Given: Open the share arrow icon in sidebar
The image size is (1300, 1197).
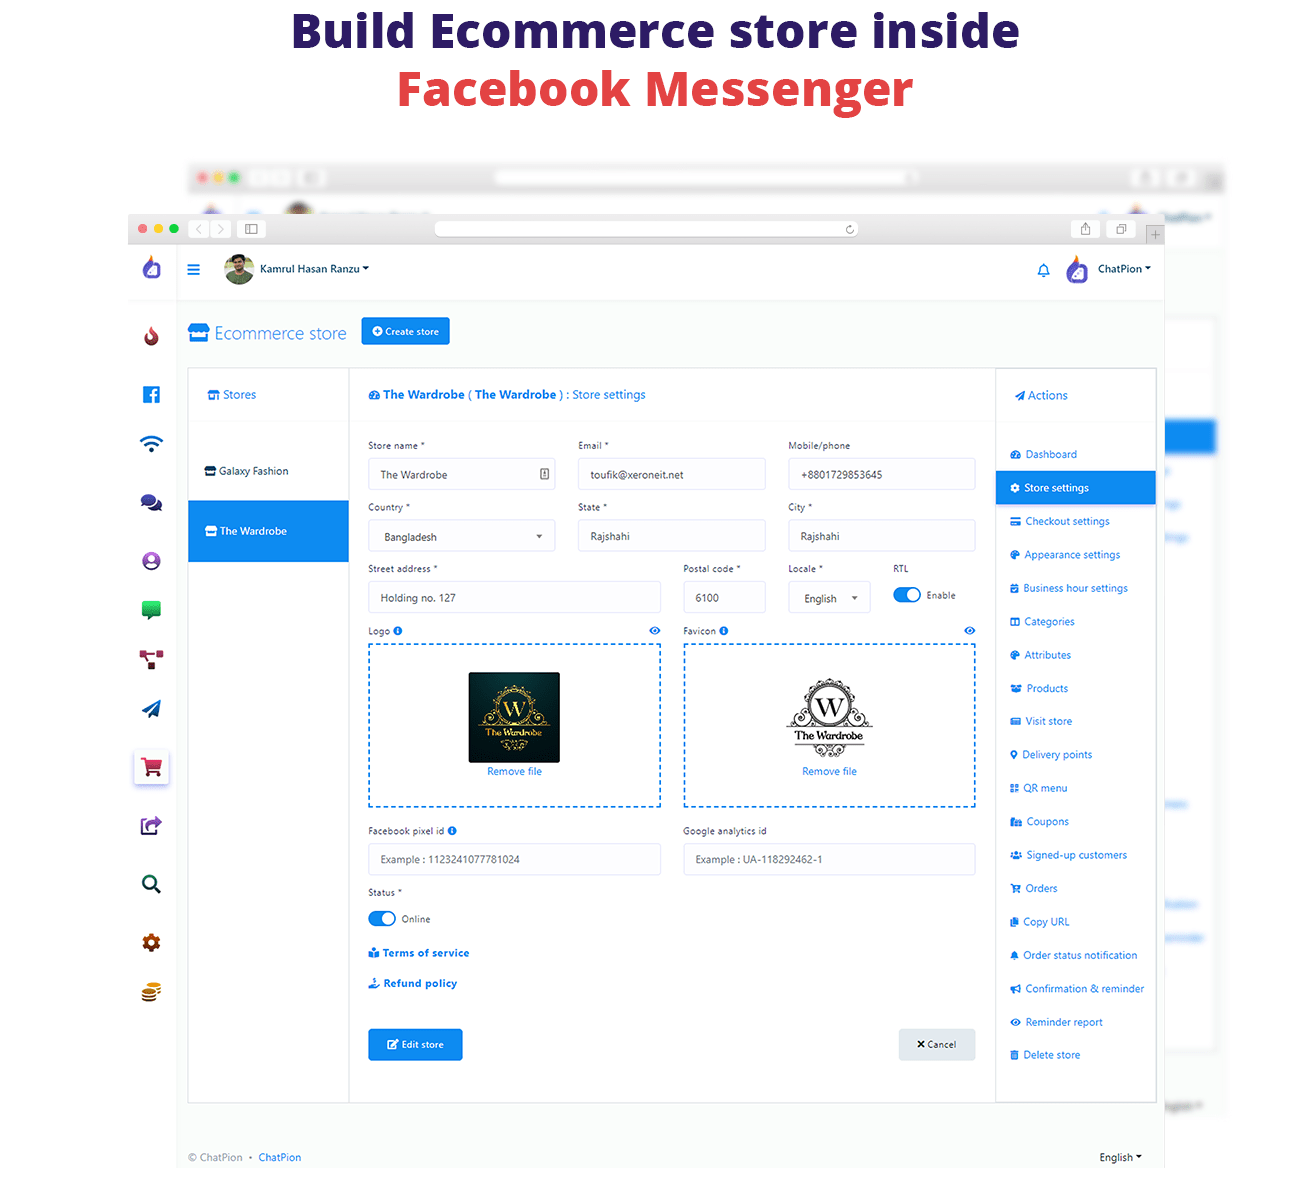Looking at the screenshot, I should point(151,826).
